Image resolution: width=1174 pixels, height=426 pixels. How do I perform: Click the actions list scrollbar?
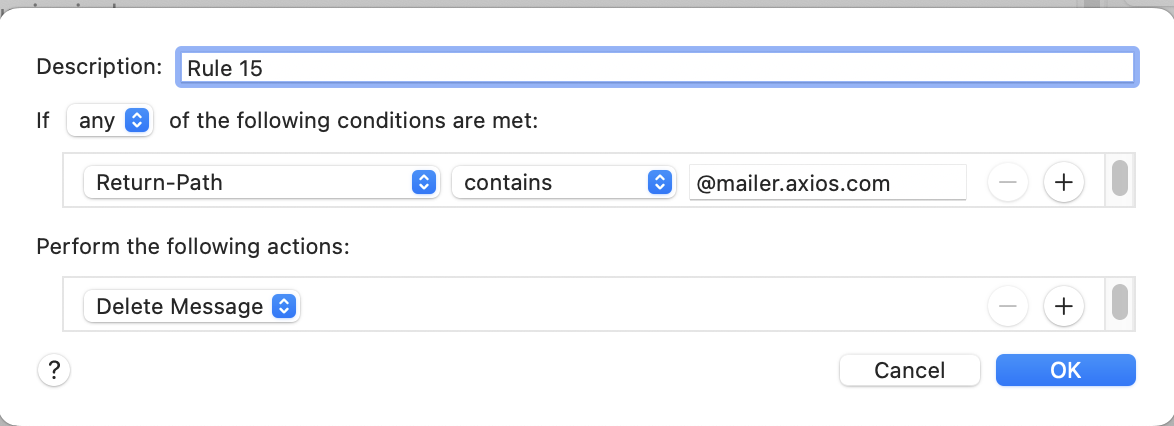point(1120,302)
